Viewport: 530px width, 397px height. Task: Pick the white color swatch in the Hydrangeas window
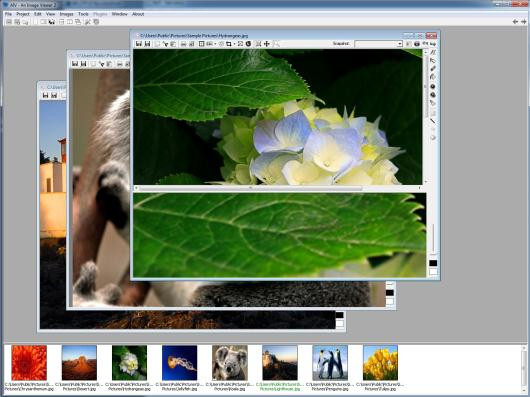433,272
